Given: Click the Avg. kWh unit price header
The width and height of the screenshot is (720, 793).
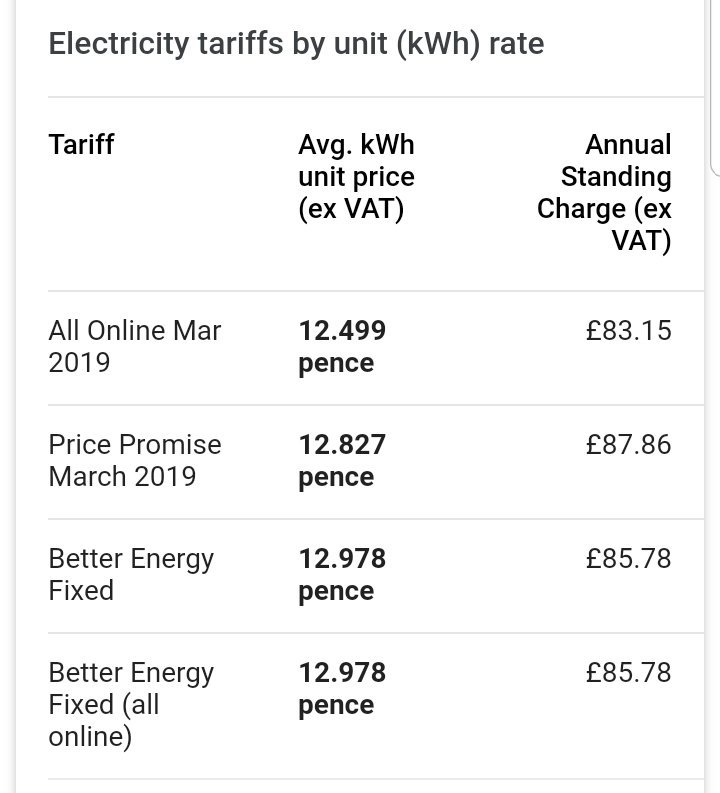Looking at the screenshot, I should [356, 177].
